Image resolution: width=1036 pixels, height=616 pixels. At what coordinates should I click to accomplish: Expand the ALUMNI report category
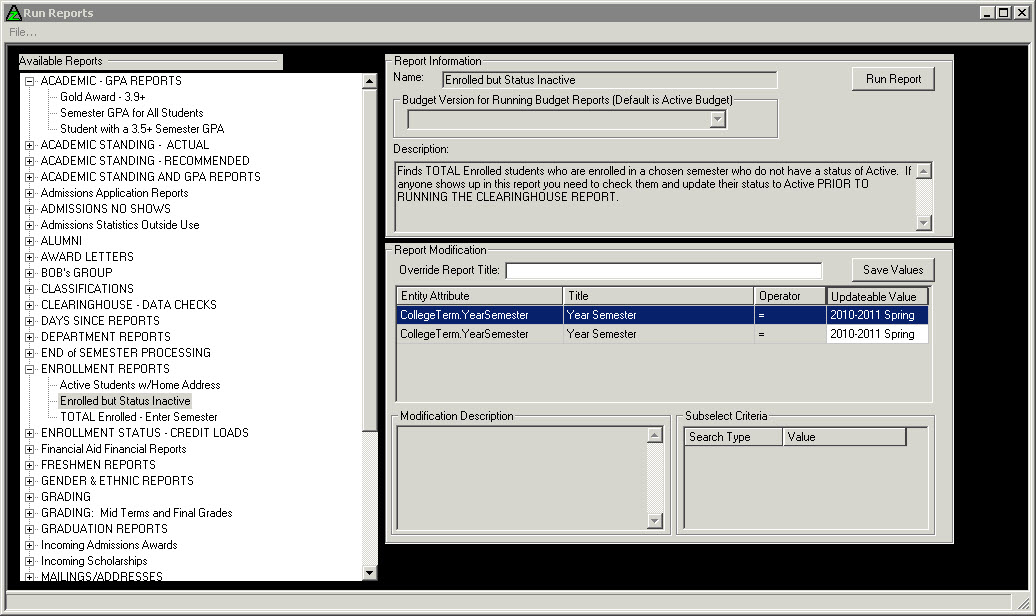click(30, 241)
